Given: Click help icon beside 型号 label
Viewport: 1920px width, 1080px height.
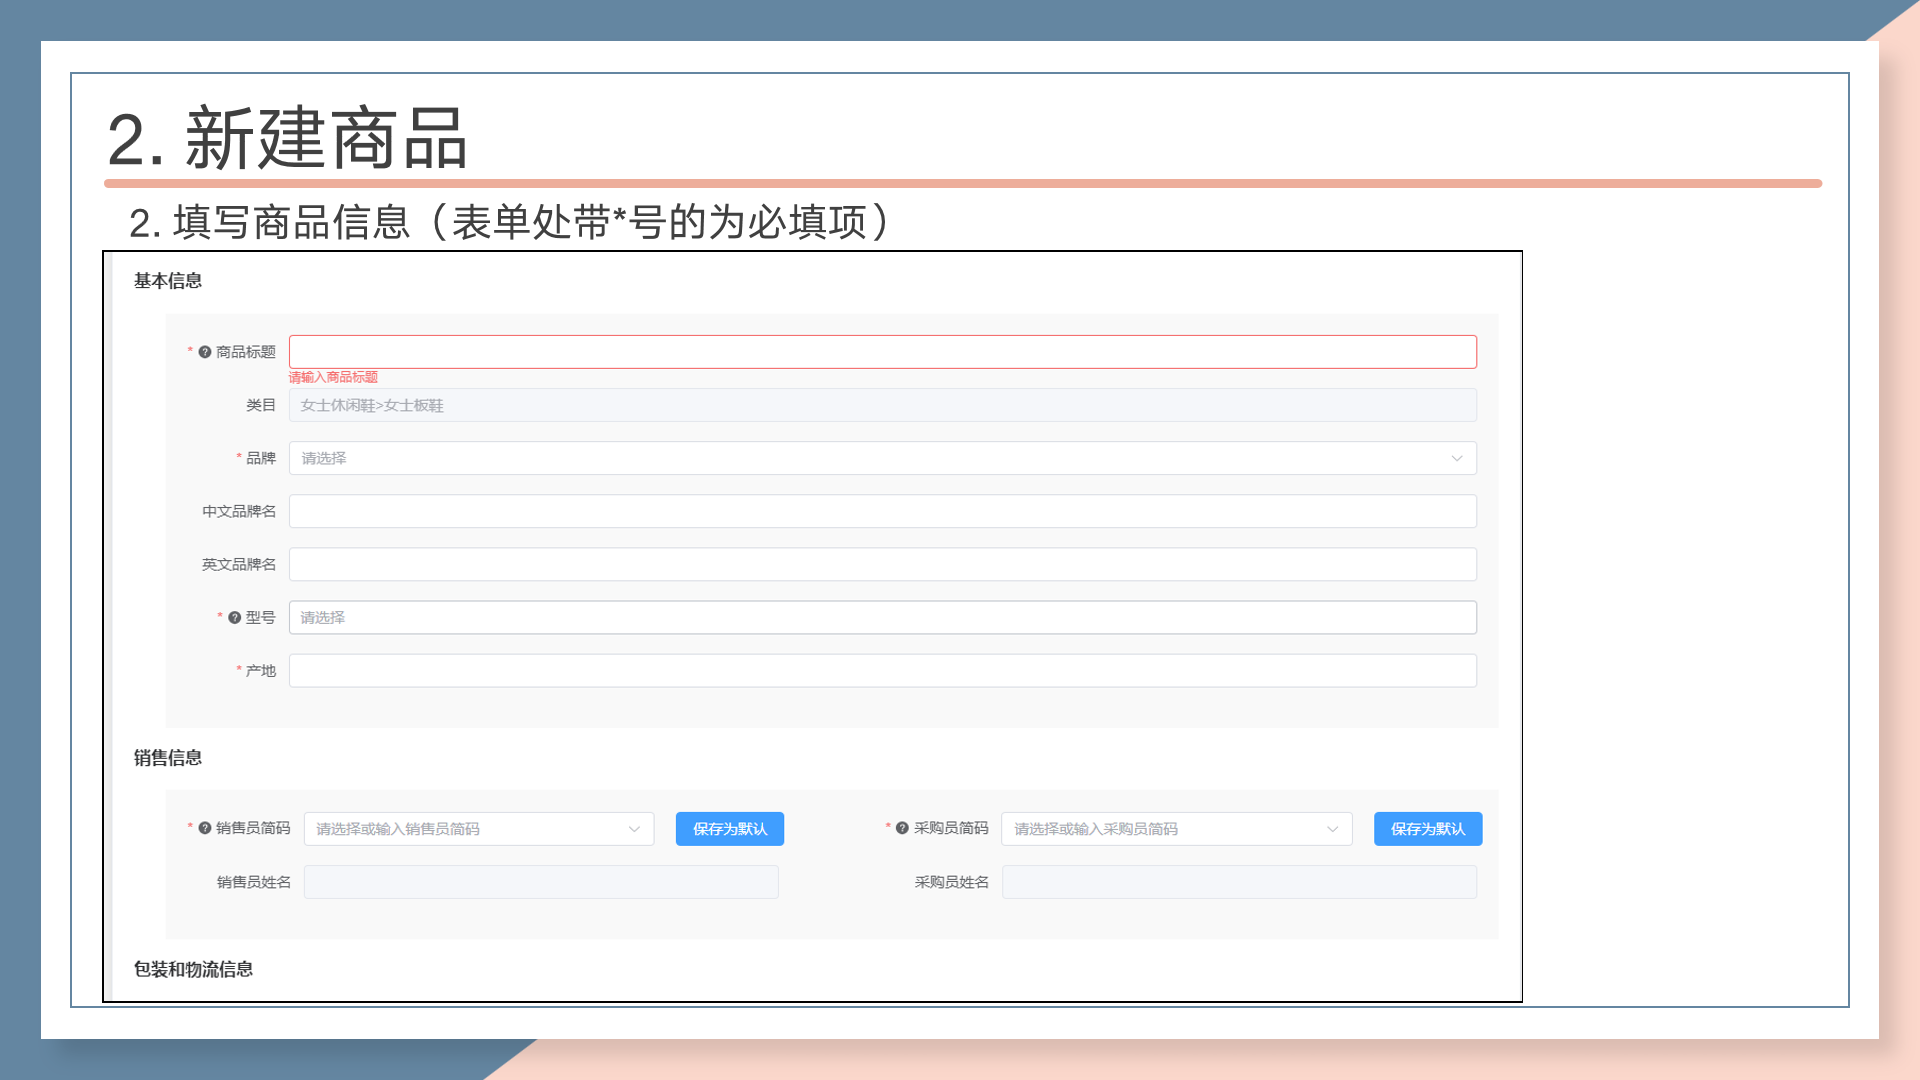Looking at the screenshot, I should pos(235,618).
